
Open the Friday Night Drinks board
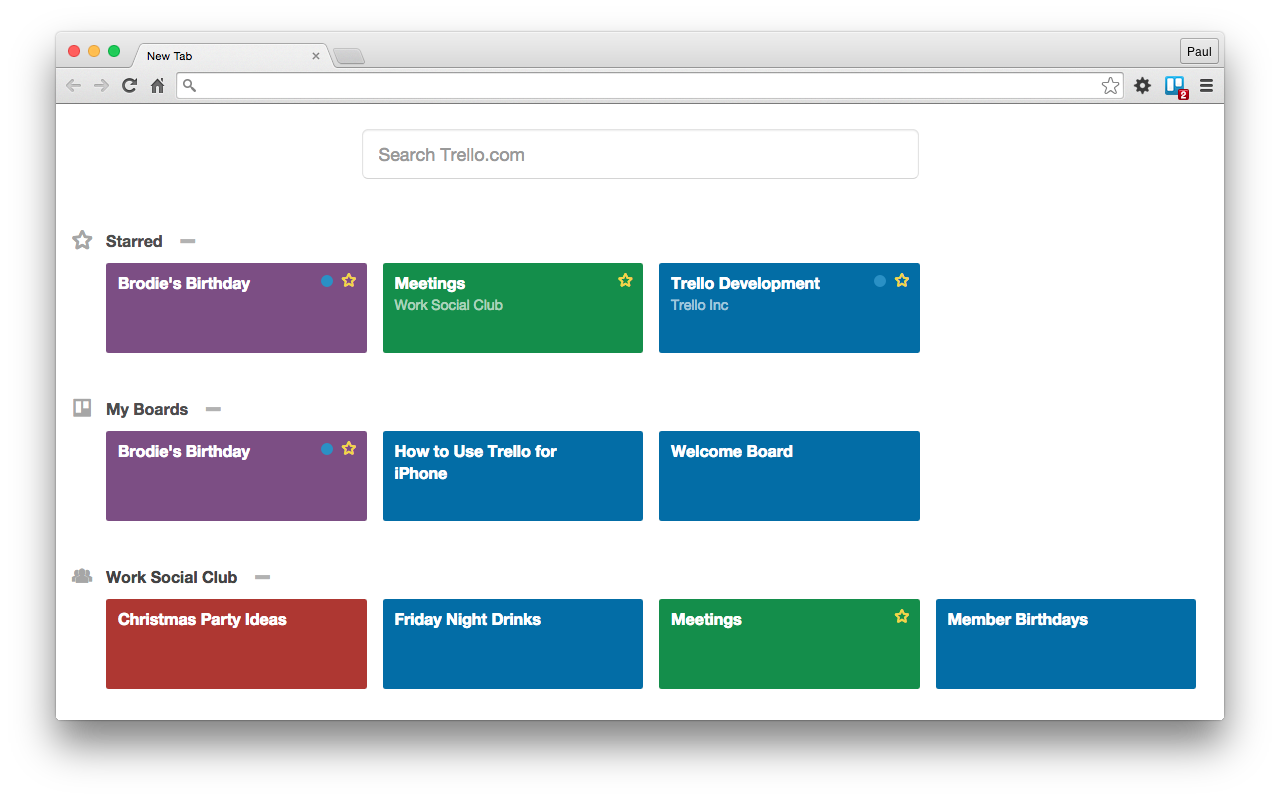tap(513, 644)
